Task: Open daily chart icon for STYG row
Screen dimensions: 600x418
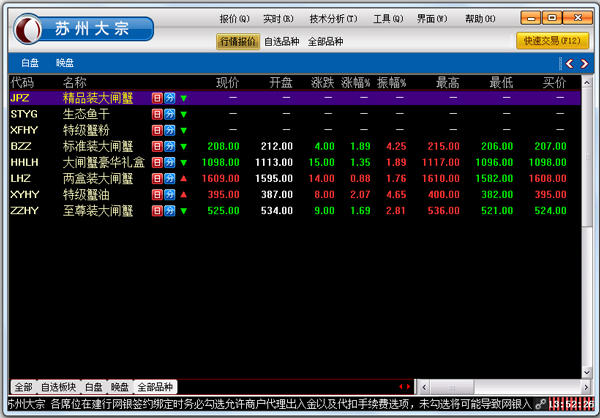Action: [x=157, y=114]
